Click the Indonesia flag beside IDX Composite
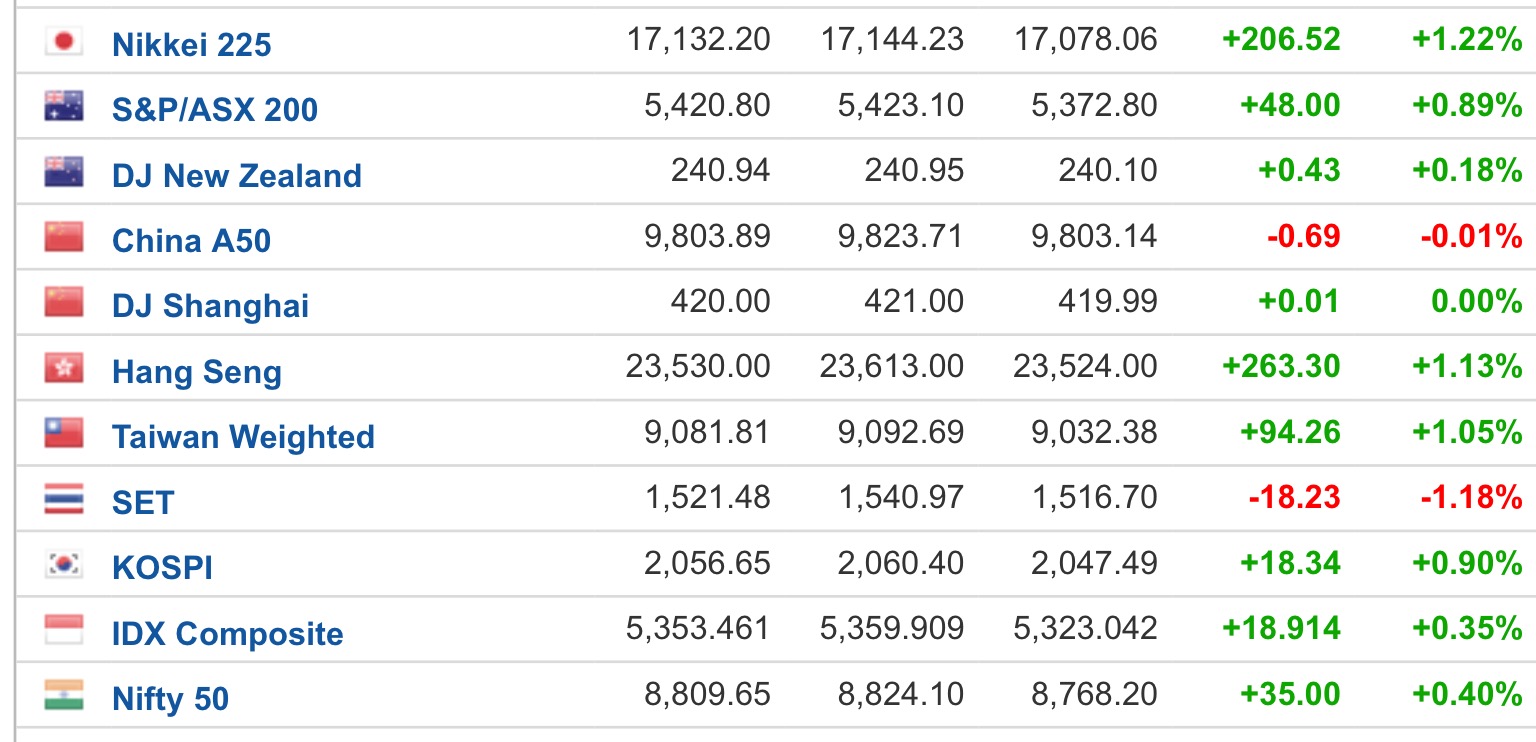 pyautogui.click(x=64, y=631)
